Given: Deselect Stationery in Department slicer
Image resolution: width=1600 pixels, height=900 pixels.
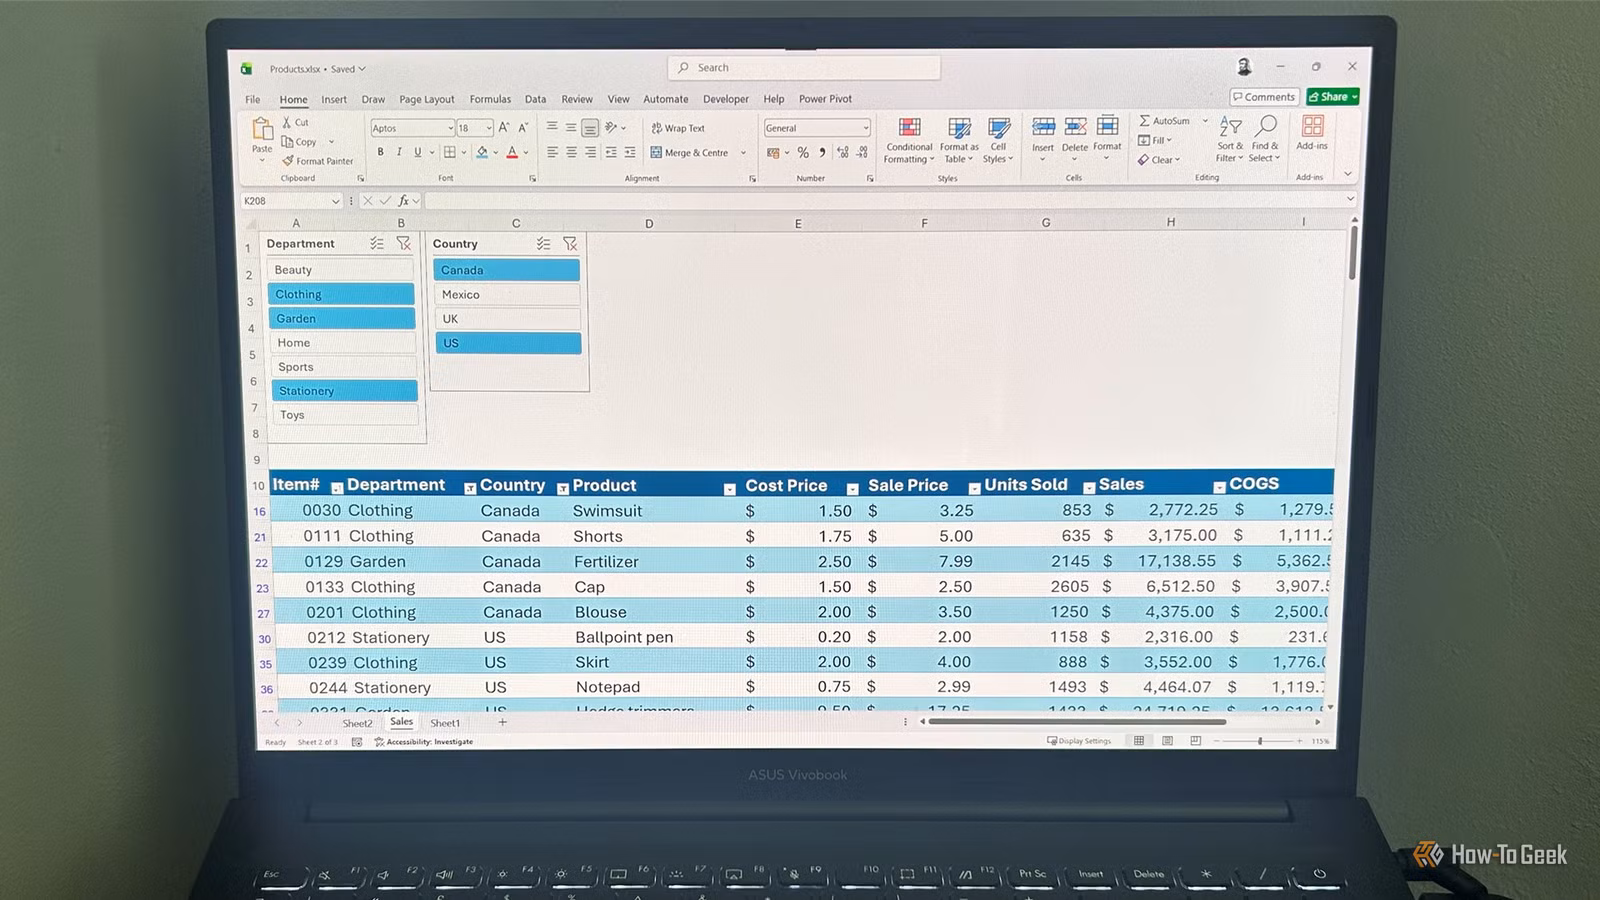Looking at the screenshot, I should click(x=344, y=391).
